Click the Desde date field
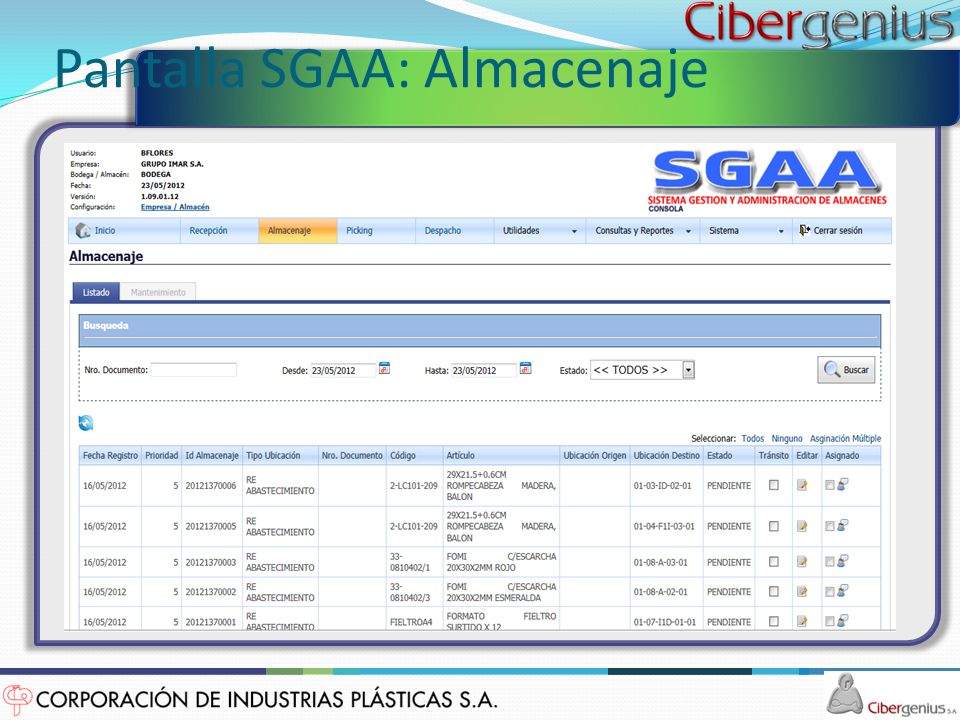 pos(343,370)
